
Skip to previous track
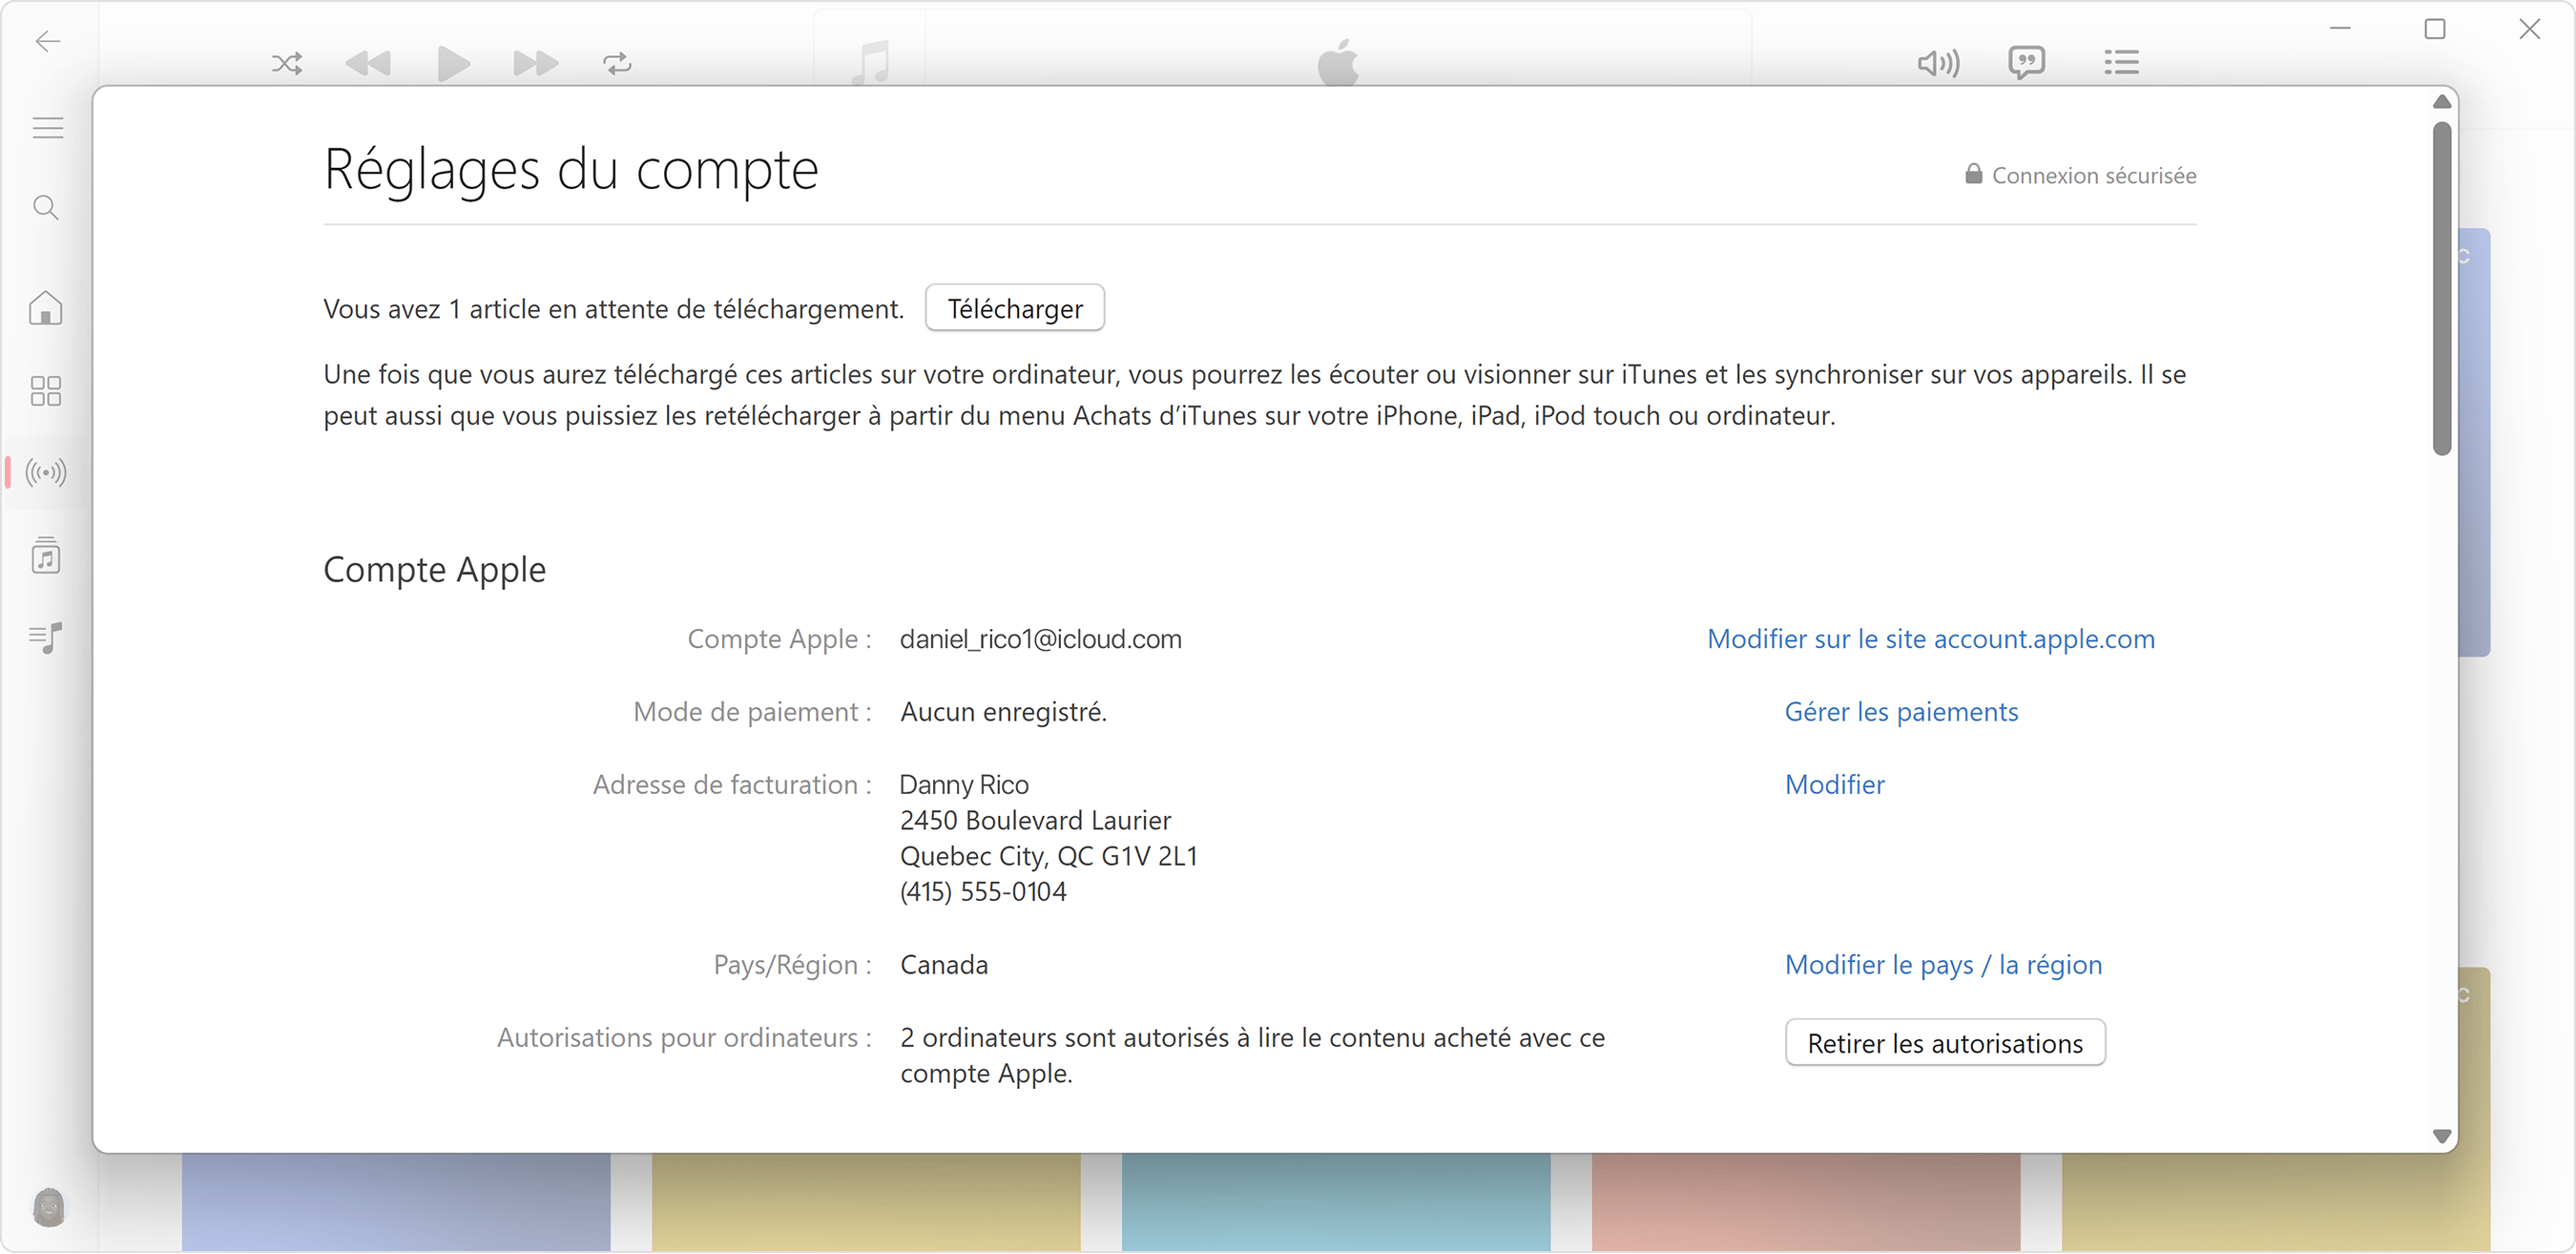point(368,64)
